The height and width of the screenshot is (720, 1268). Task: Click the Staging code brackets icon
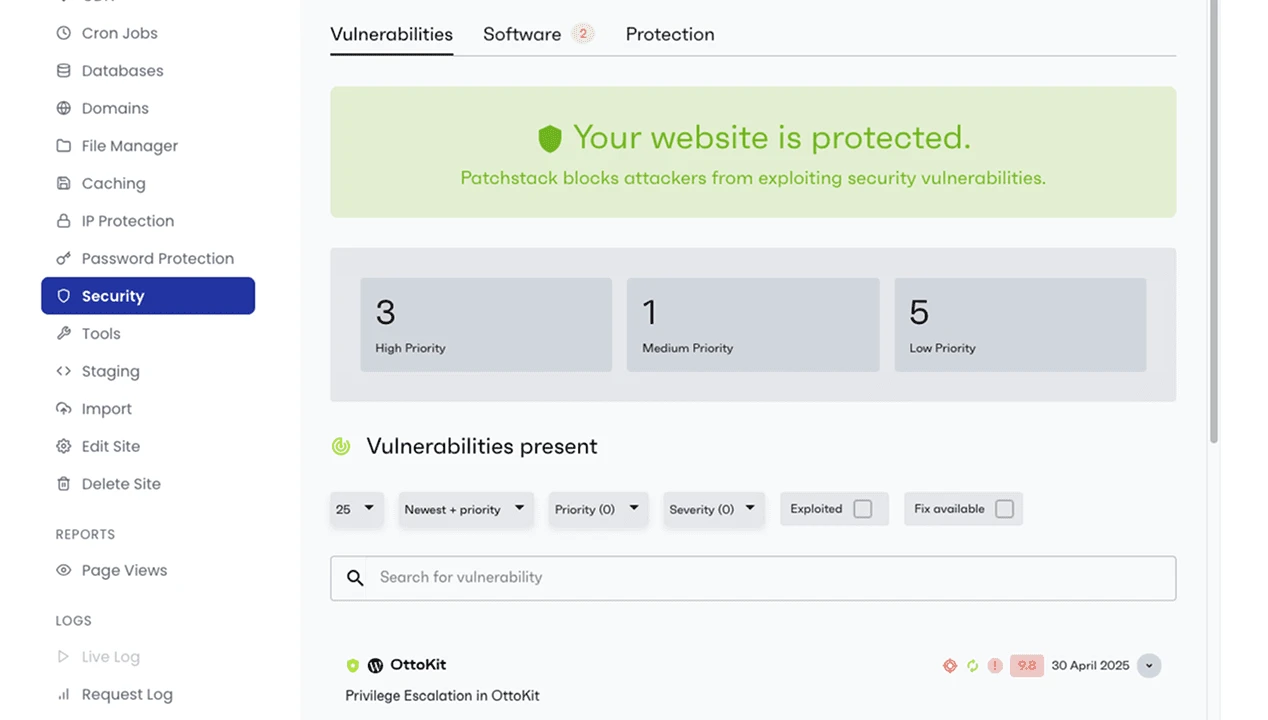pyautogui.click(x=64, y=371)
